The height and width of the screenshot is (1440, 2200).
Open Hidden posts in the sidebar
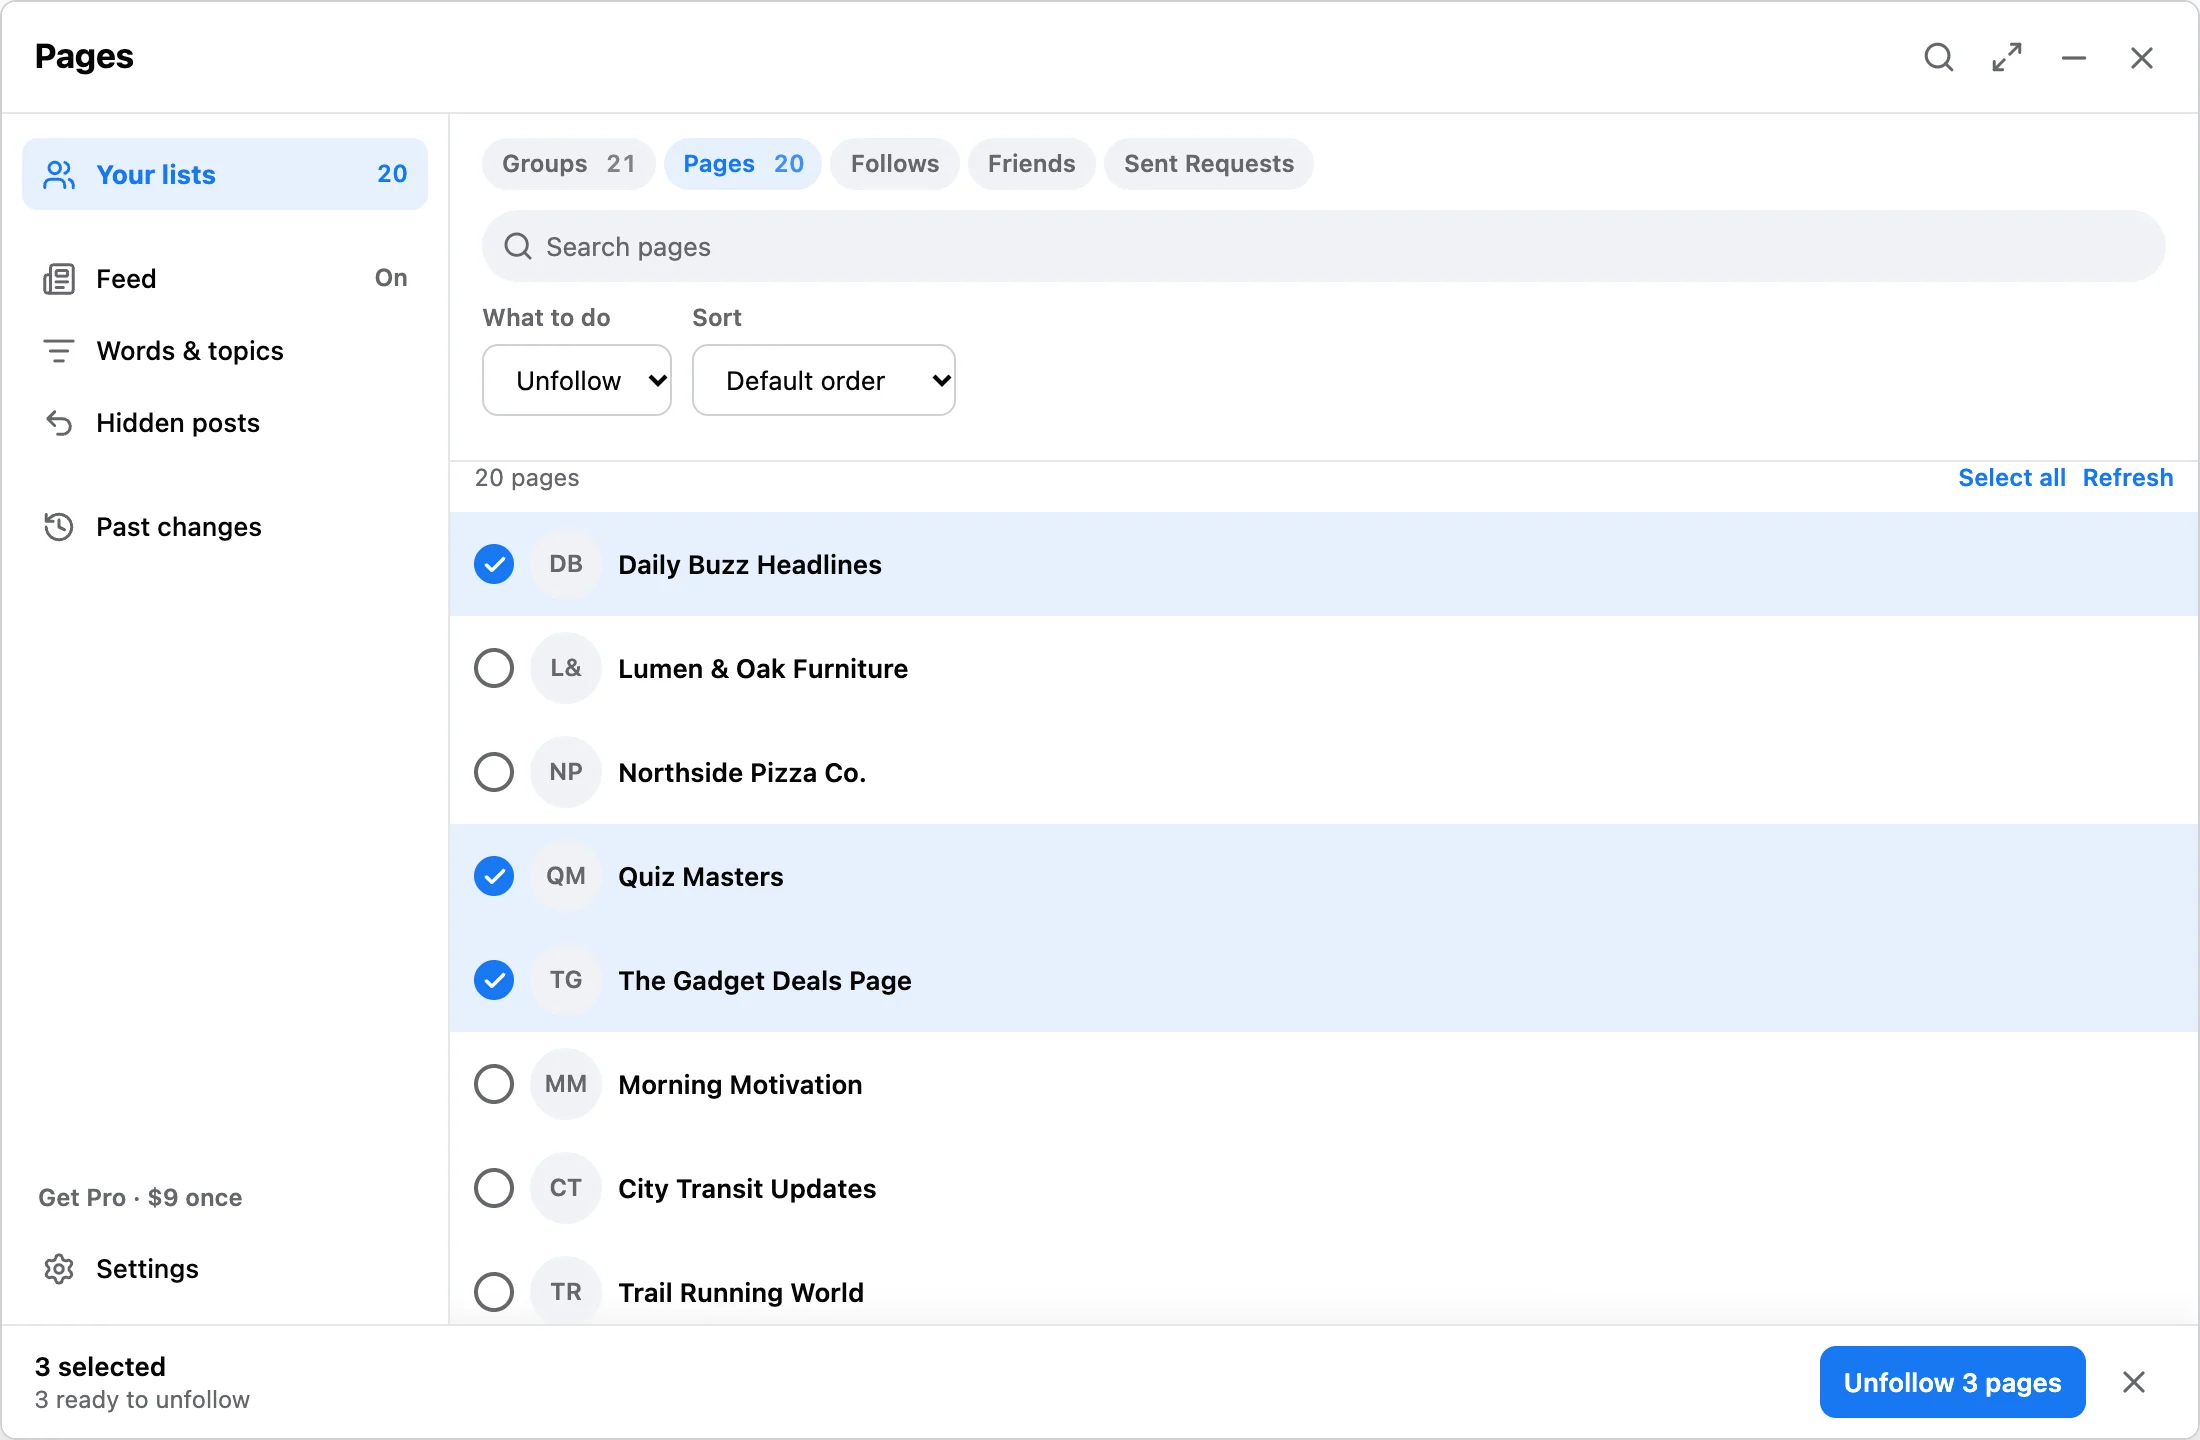pos(225,423)
